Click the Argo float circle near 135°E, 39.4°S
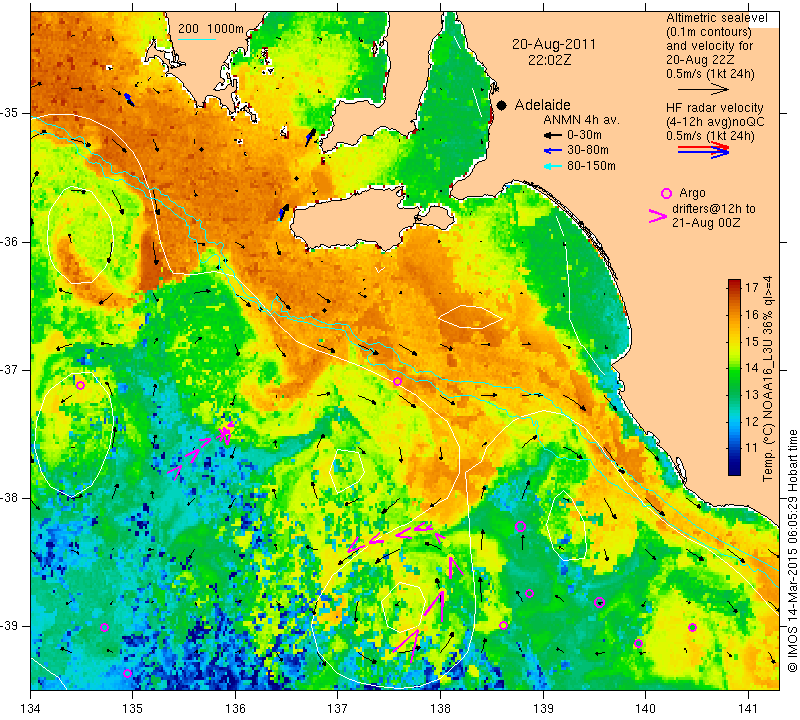 coord(128,674)
